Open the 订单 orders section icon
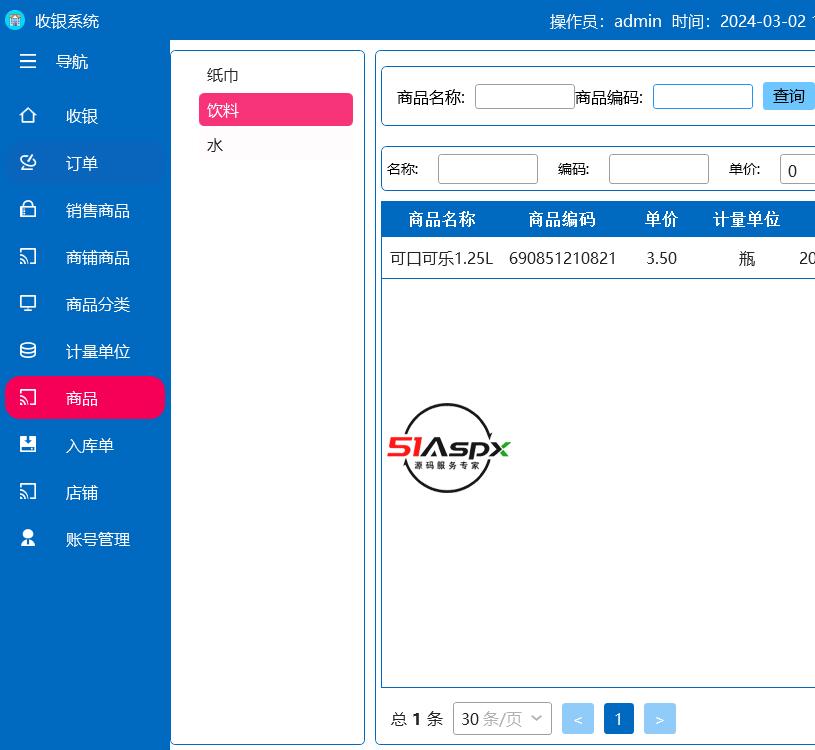Image resolution: width=815 pixels, height=750 pixels. [27, 163]
